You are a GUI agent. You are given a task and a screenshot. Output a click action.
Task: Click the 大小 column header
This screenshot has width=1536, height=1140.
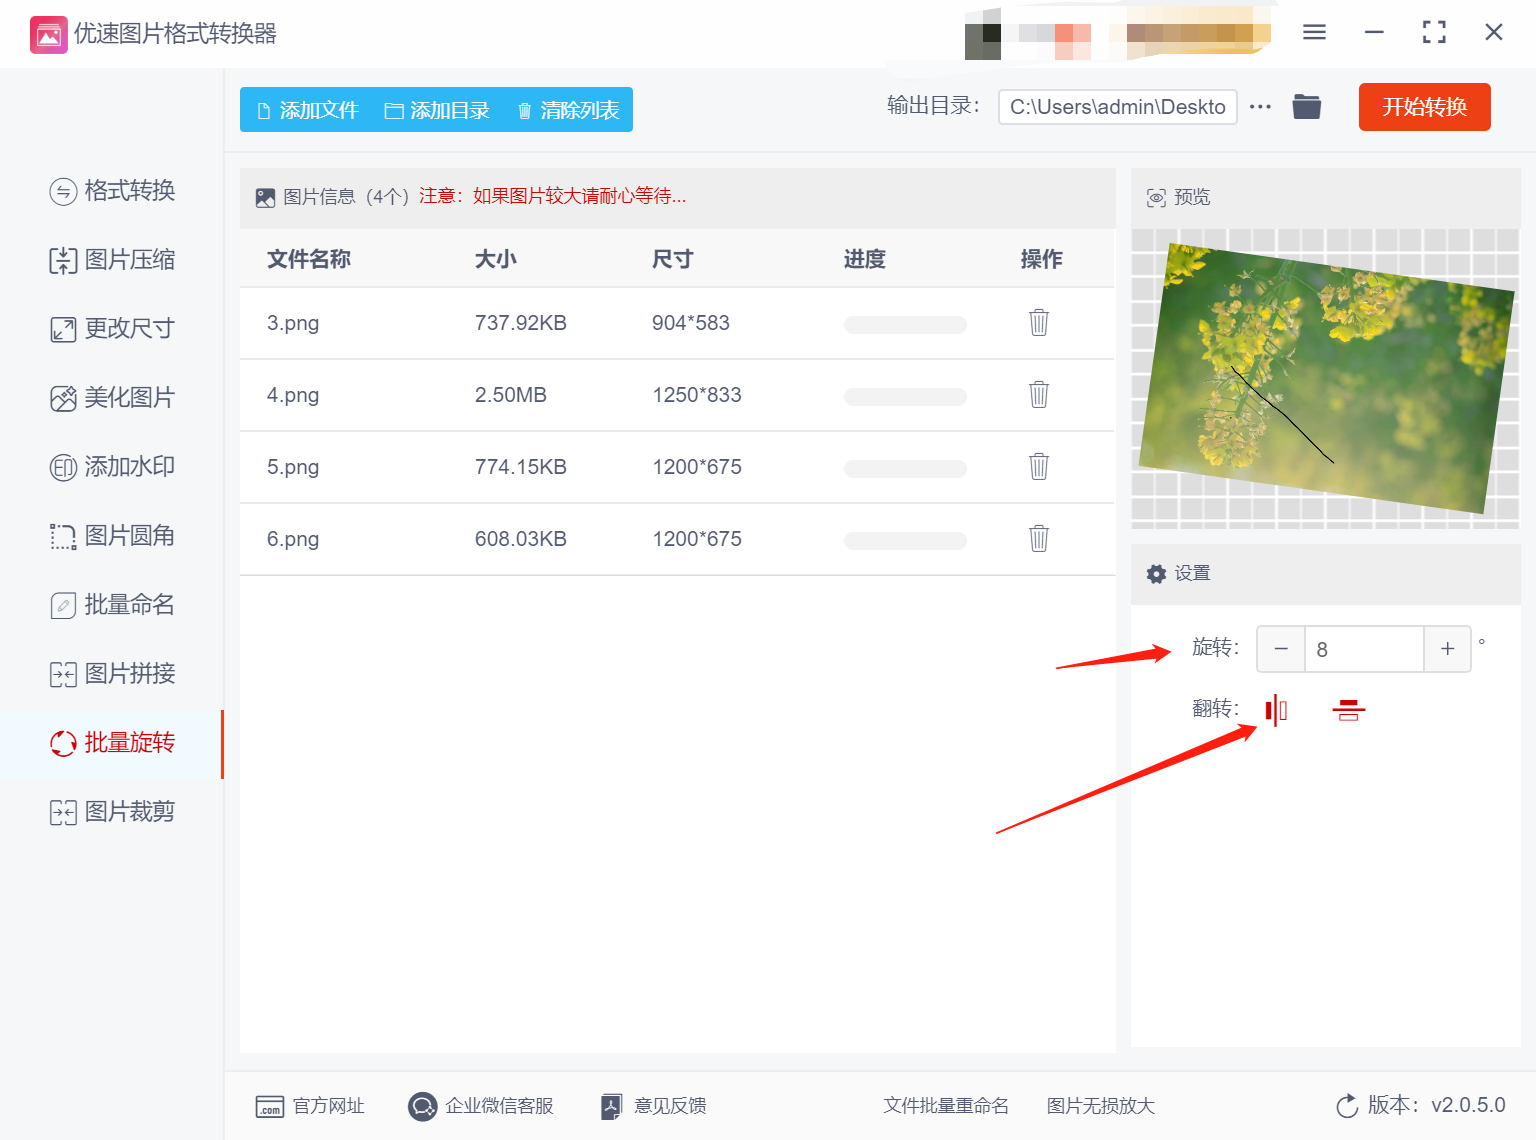click(x=496, y=259)
